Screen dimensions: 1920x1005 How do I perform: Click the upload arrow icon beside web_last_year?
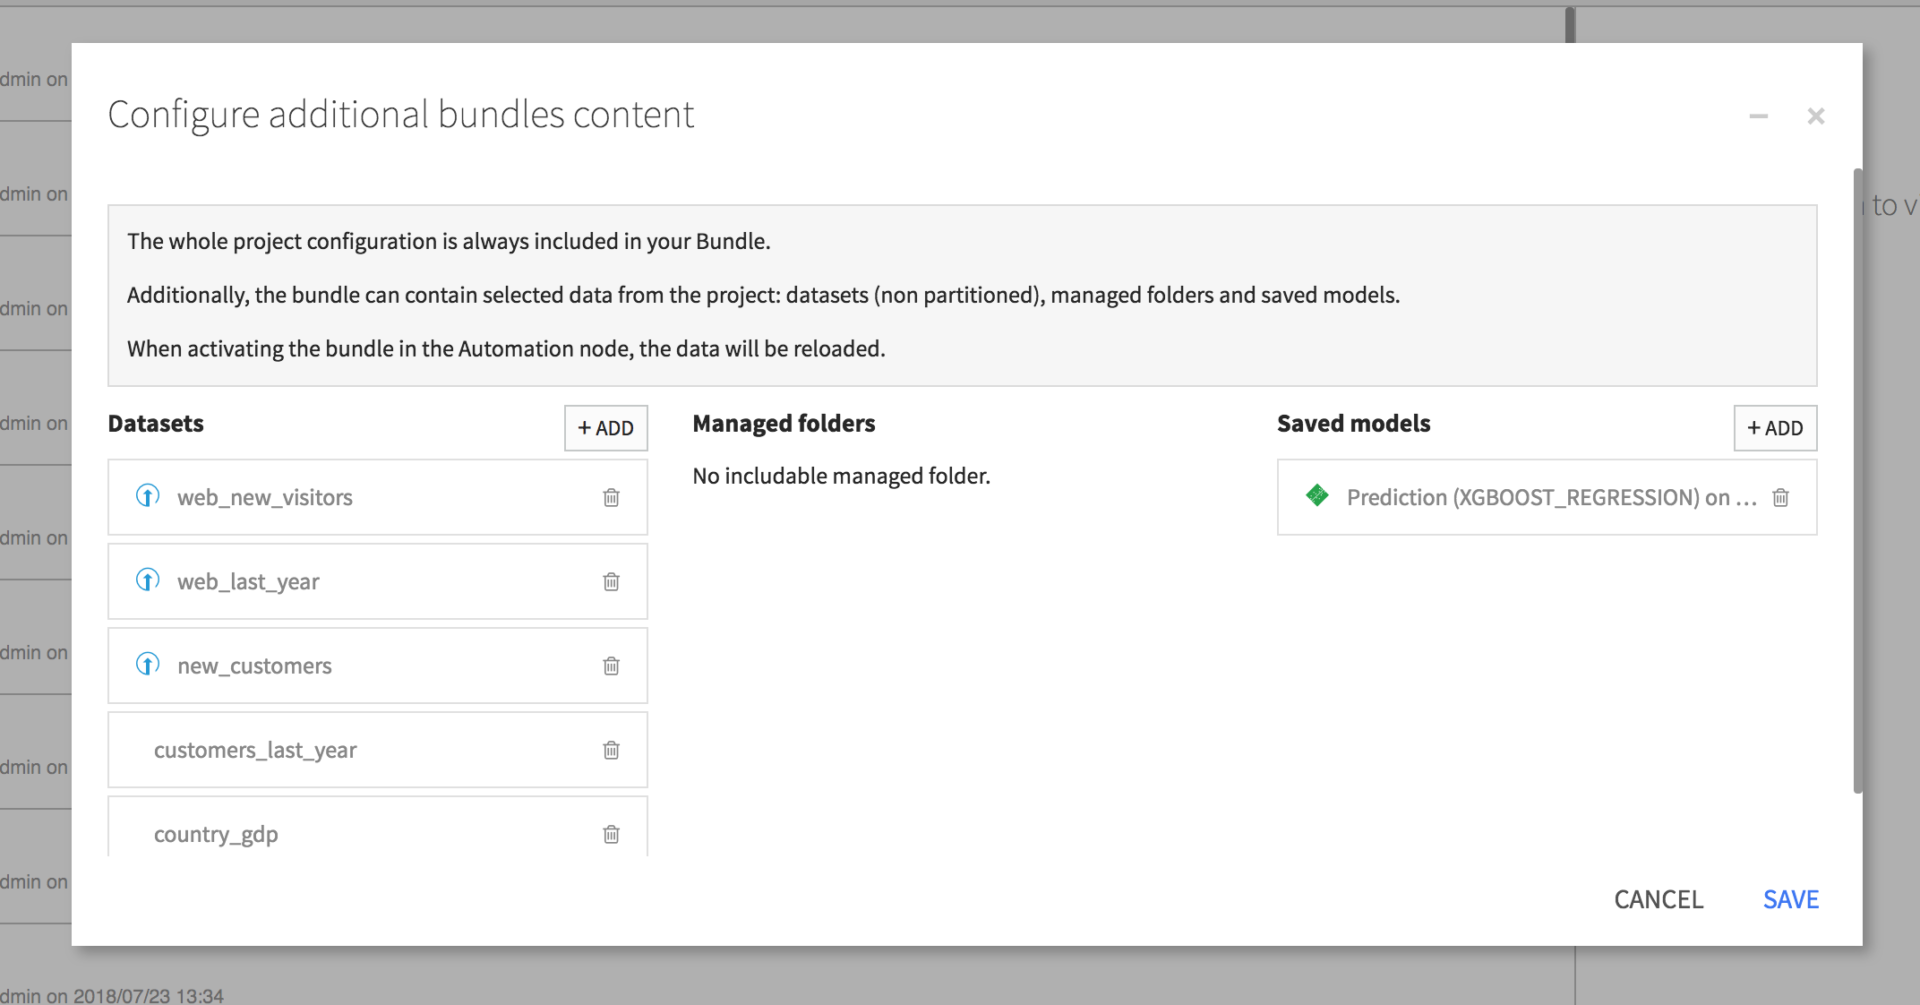(147, 580)
